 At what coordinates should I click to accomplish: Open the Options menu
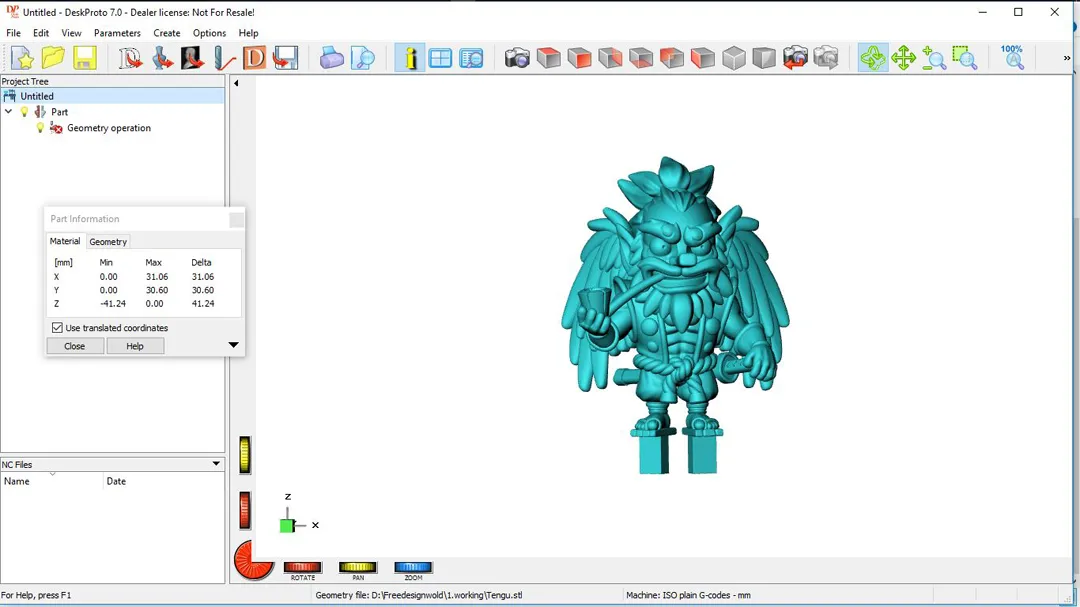(209, 33)
